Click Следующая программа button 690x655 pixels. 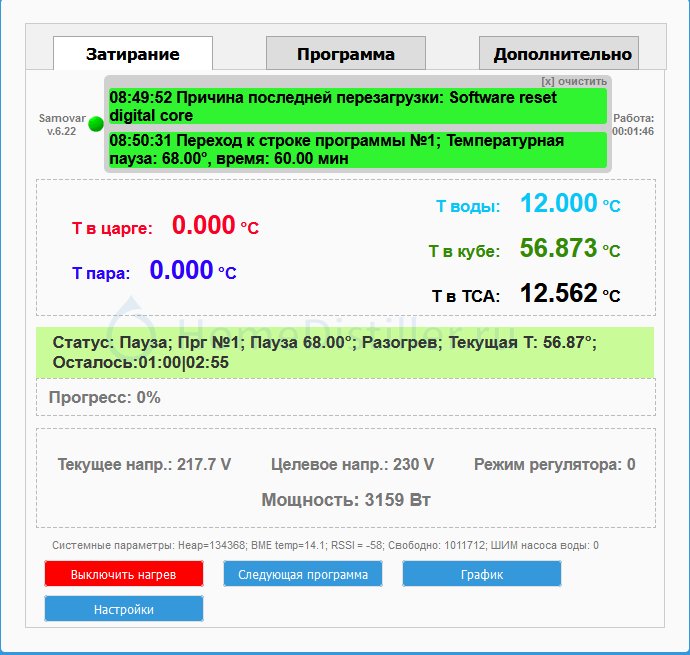click(303, 574)
